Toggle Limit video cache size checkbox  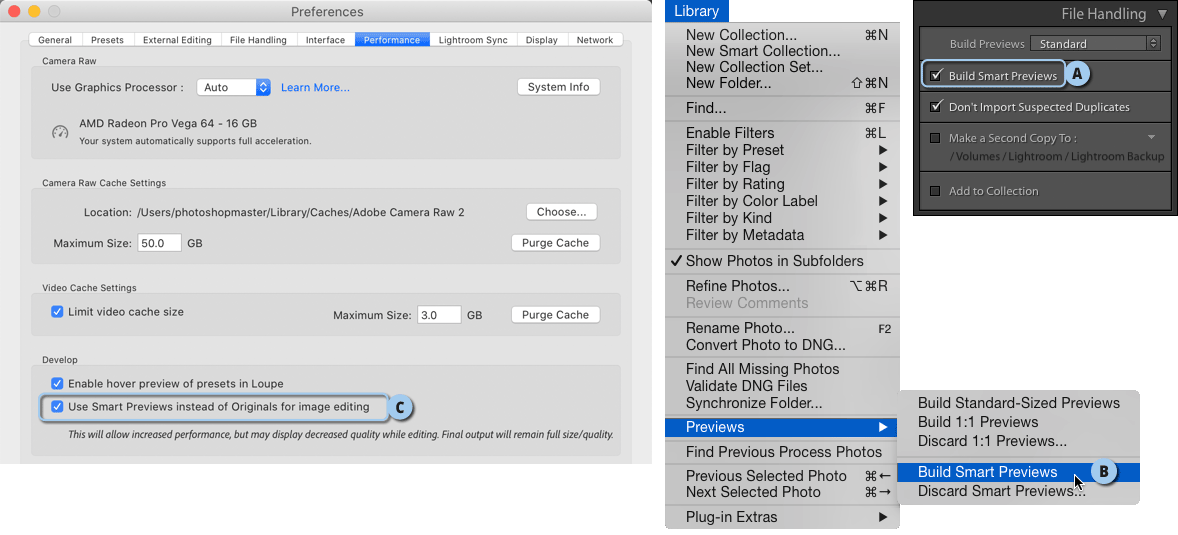tap(57, 311)
